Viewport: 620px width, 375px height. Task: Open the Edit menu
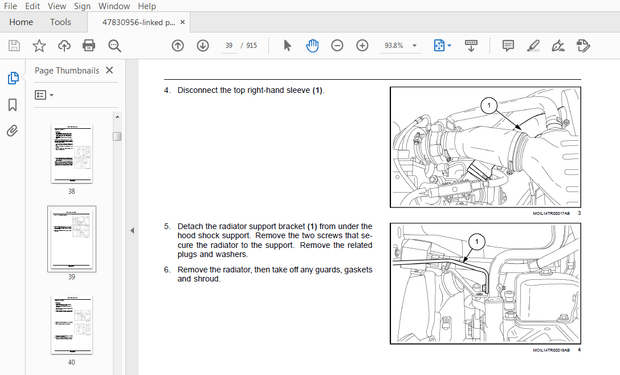click(x=32, y=6)
